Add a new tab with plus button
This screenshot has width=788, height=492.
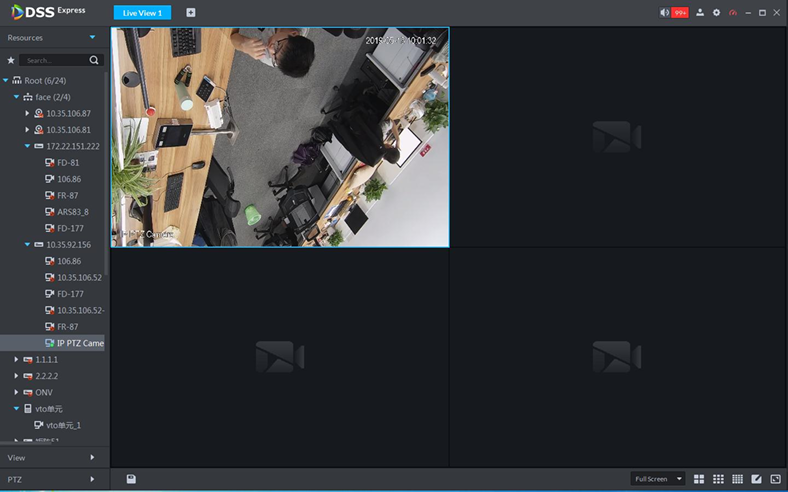click(191, 13)
